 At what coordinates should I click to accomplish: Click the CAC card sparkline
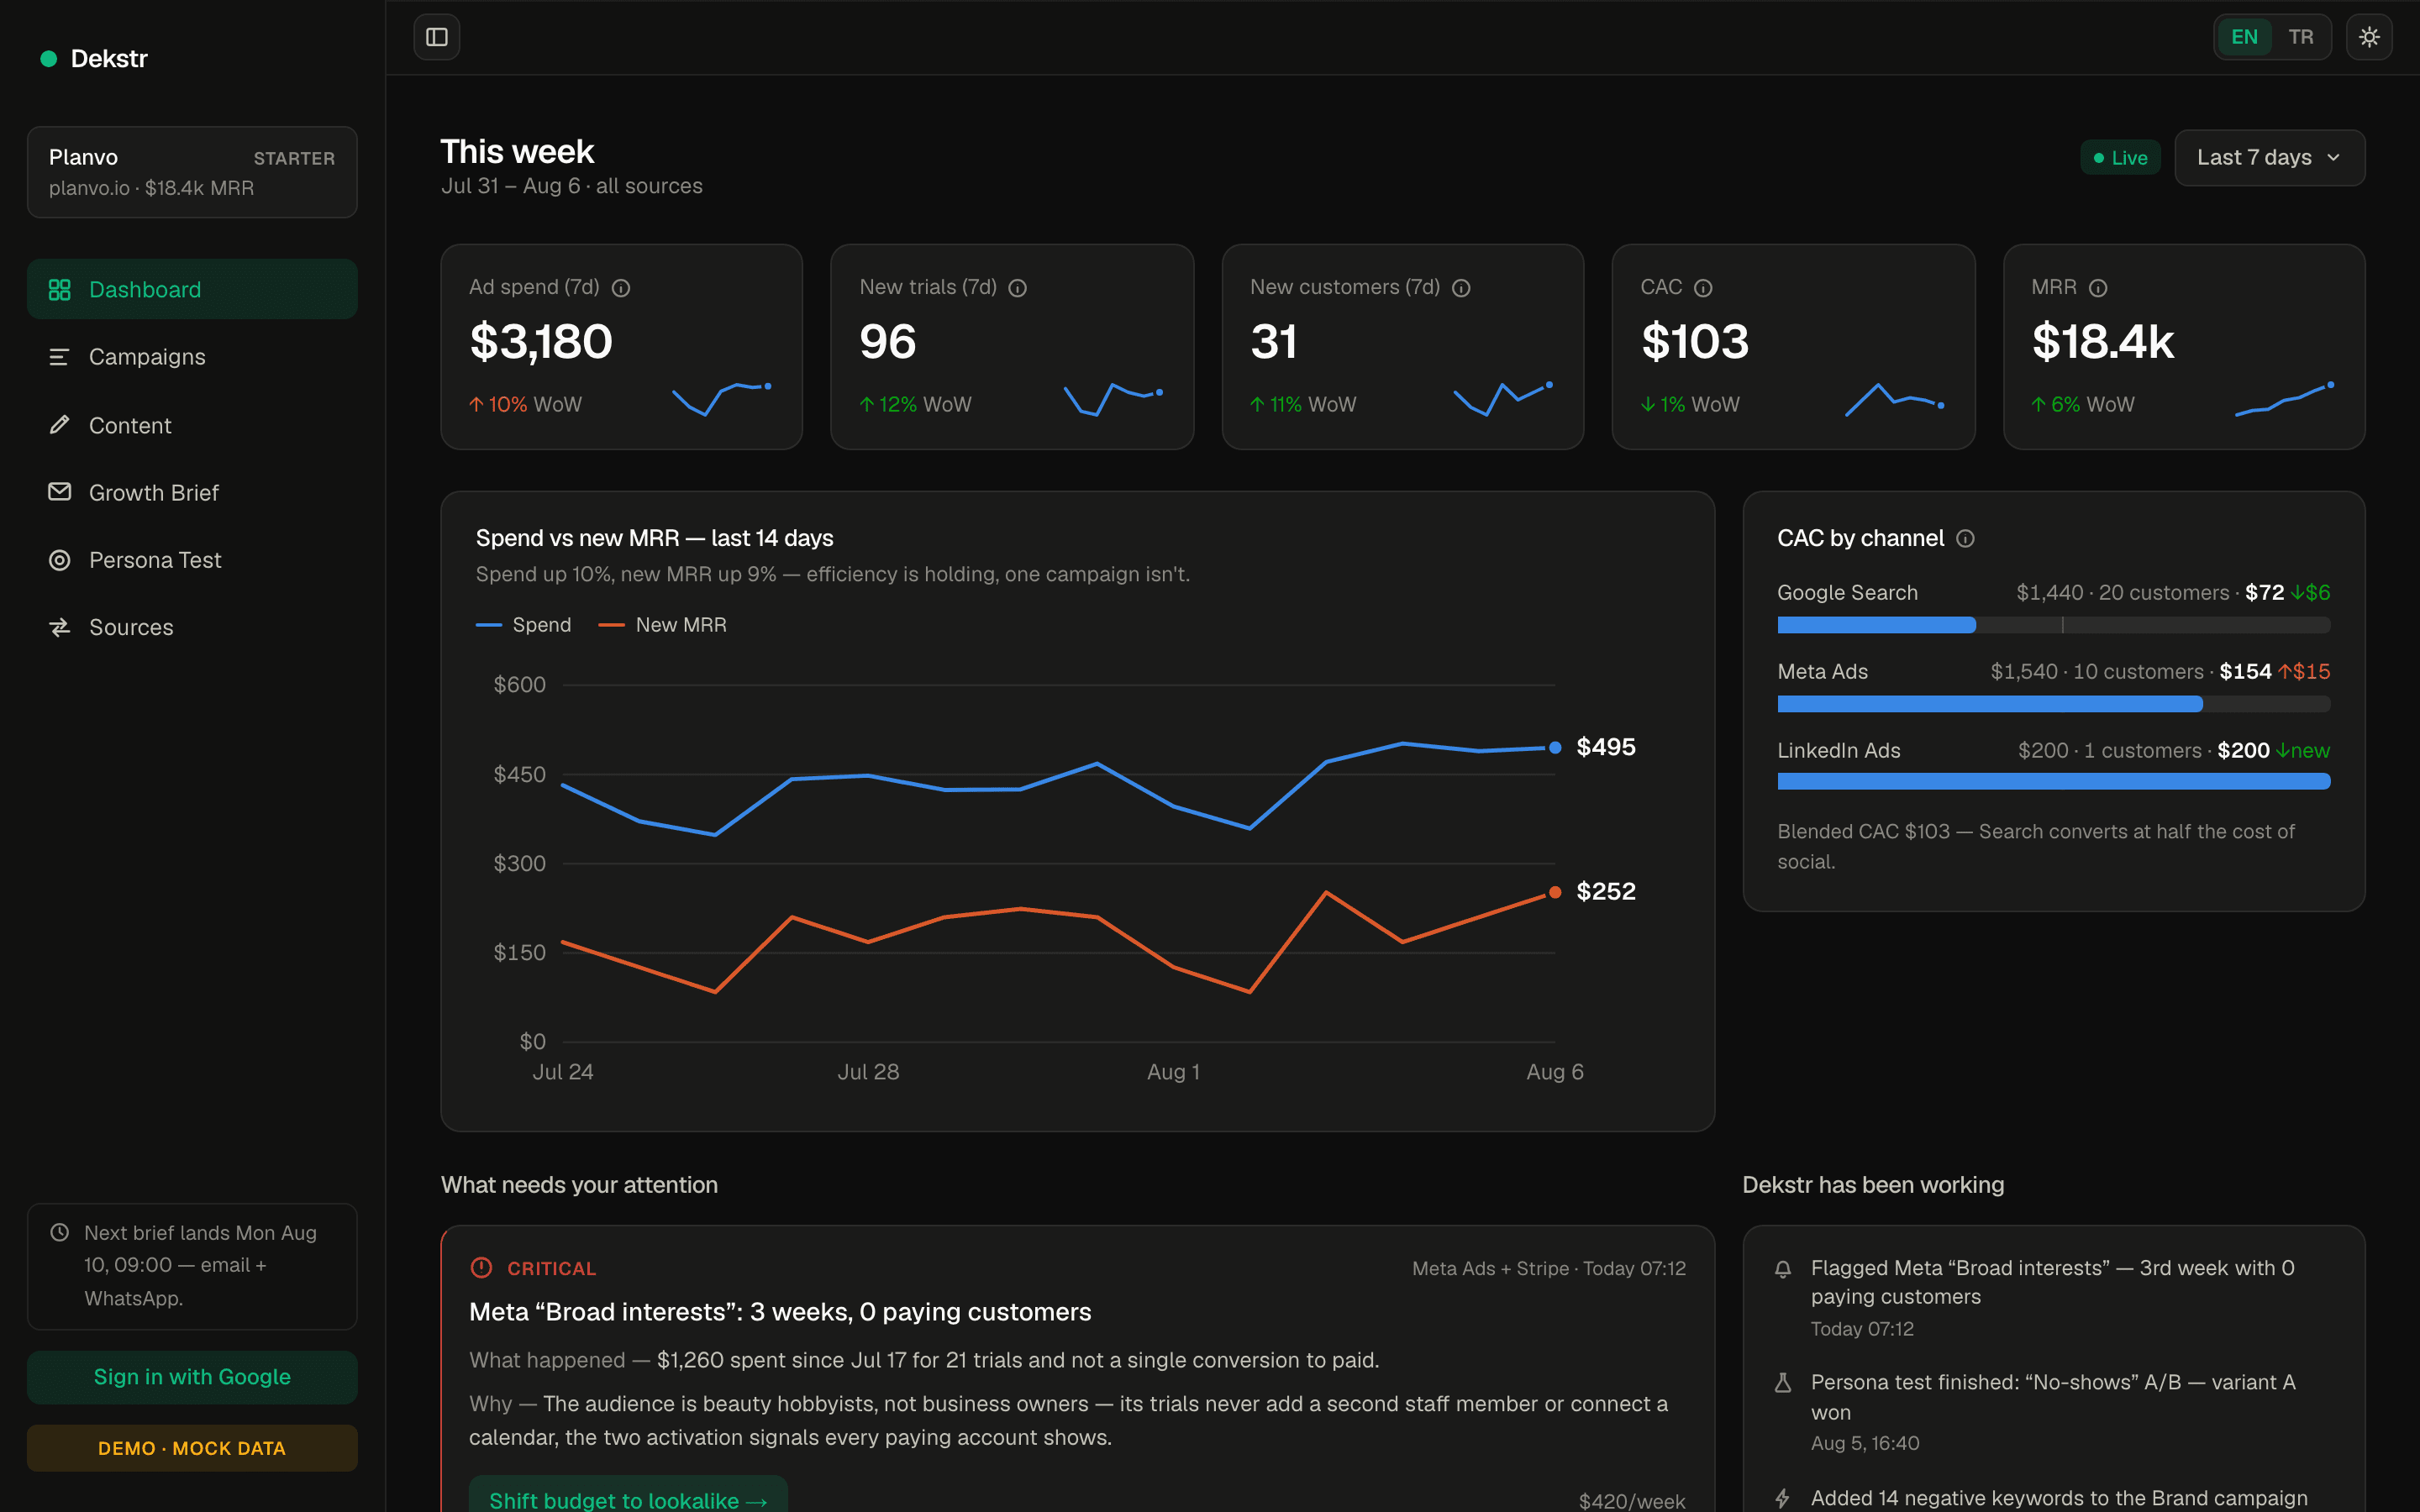[1895, 398]
